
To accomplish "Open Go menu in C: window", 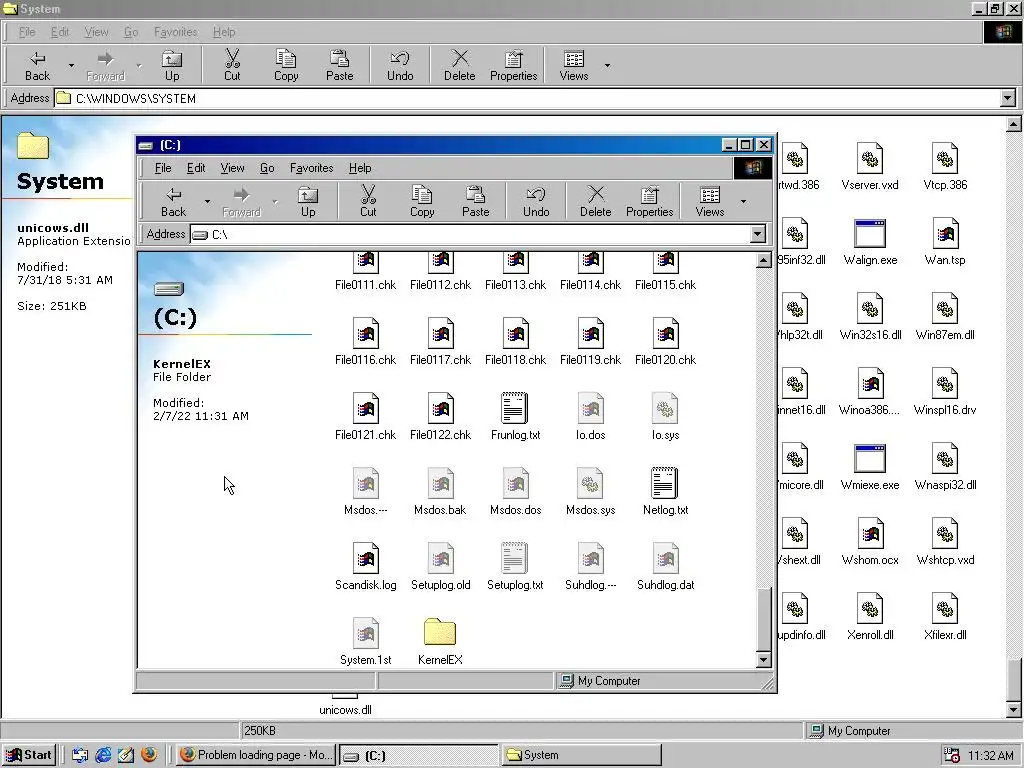I will 267,168.
